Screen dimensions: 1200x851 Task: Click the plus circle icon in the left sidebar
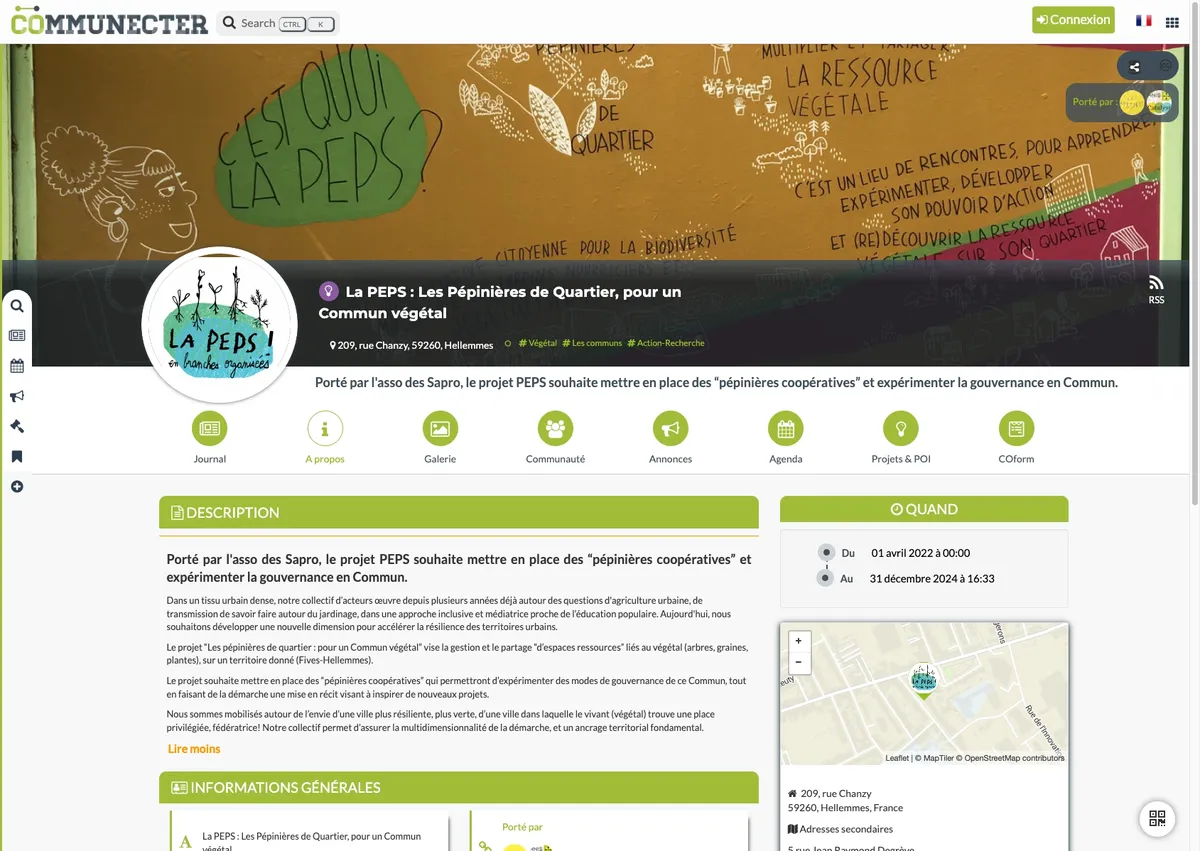click(17, 487)
